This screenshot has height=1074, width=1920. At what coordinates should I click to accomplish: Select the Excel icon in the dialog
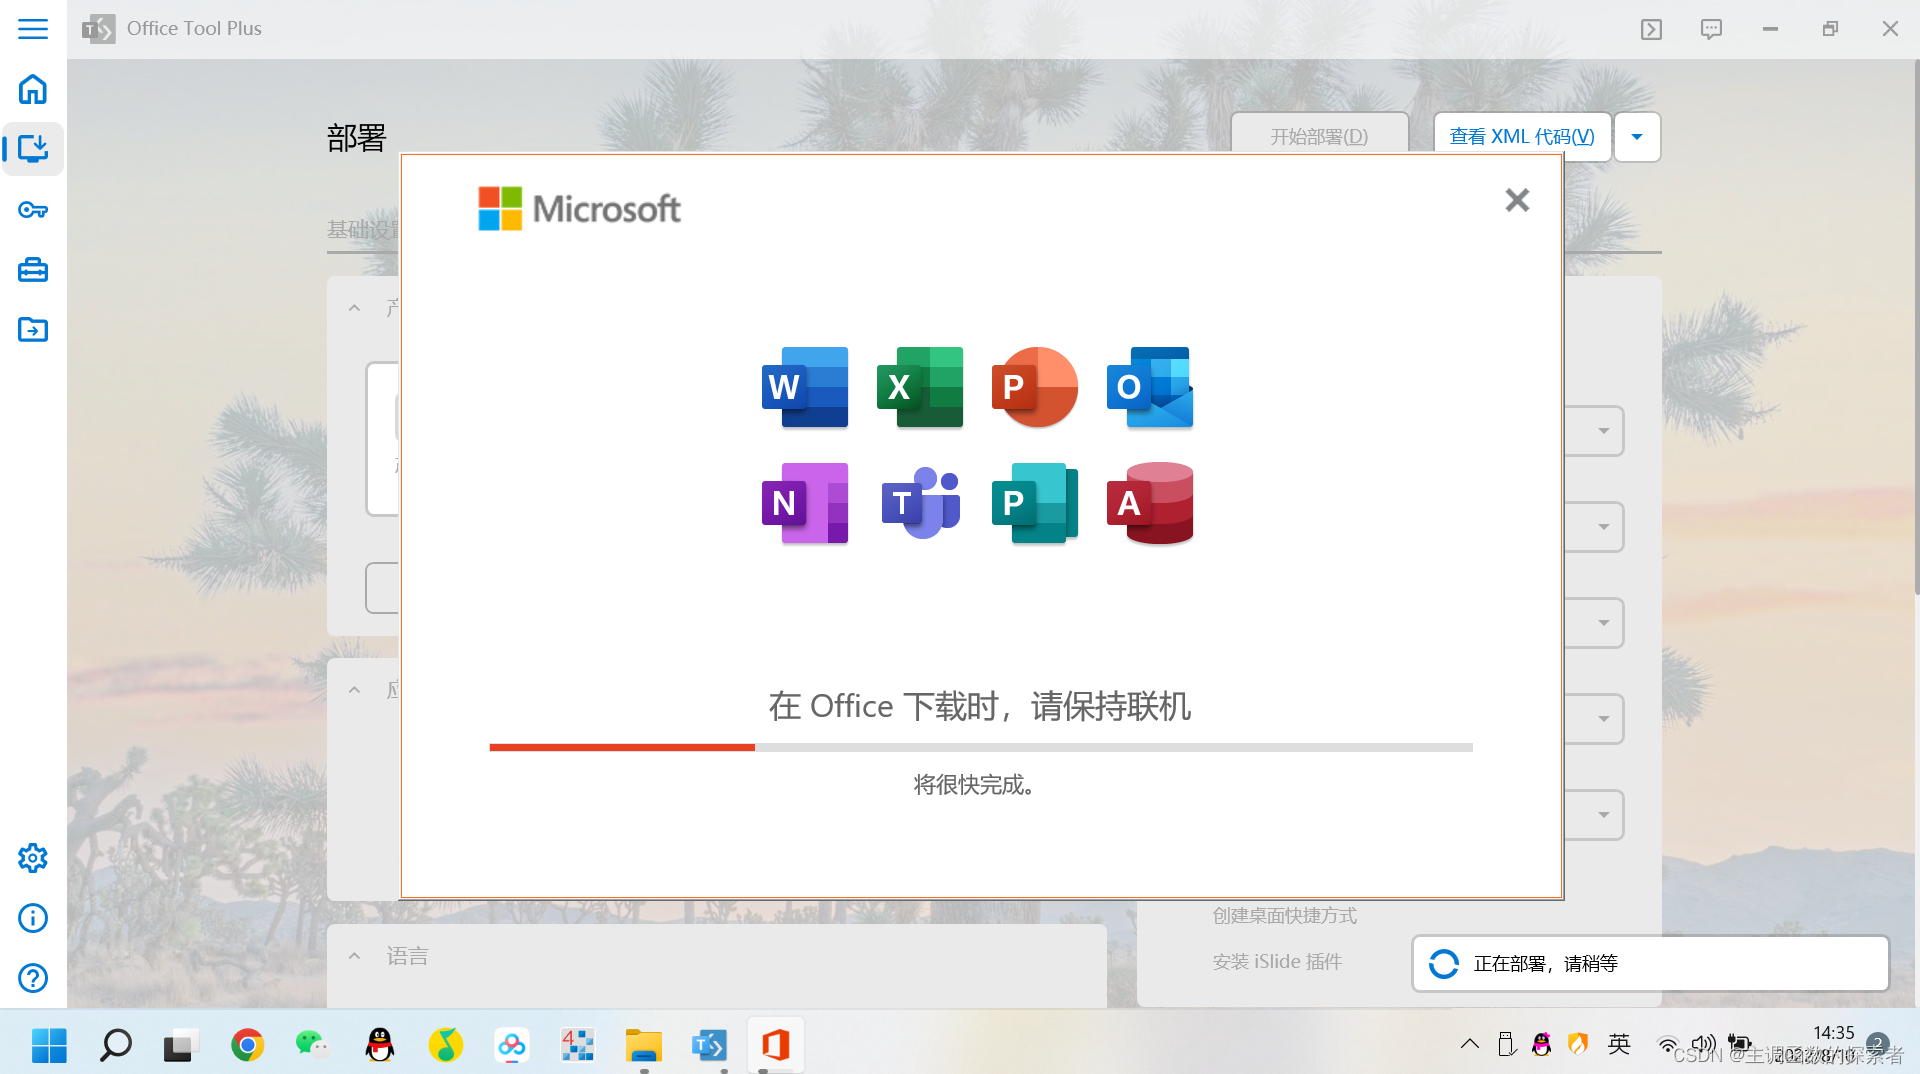pyautogui.click(x=920, y=388)
